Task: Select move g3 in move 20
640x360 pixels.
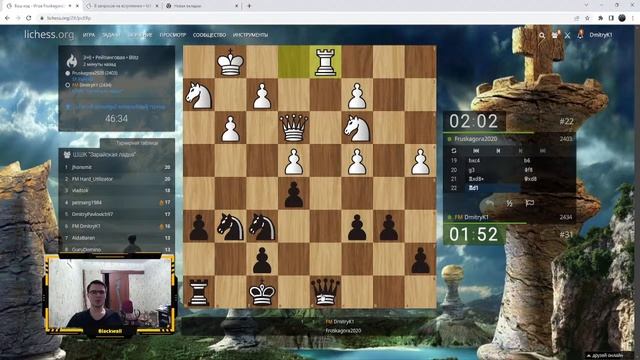Action: (x=472, y=170)
